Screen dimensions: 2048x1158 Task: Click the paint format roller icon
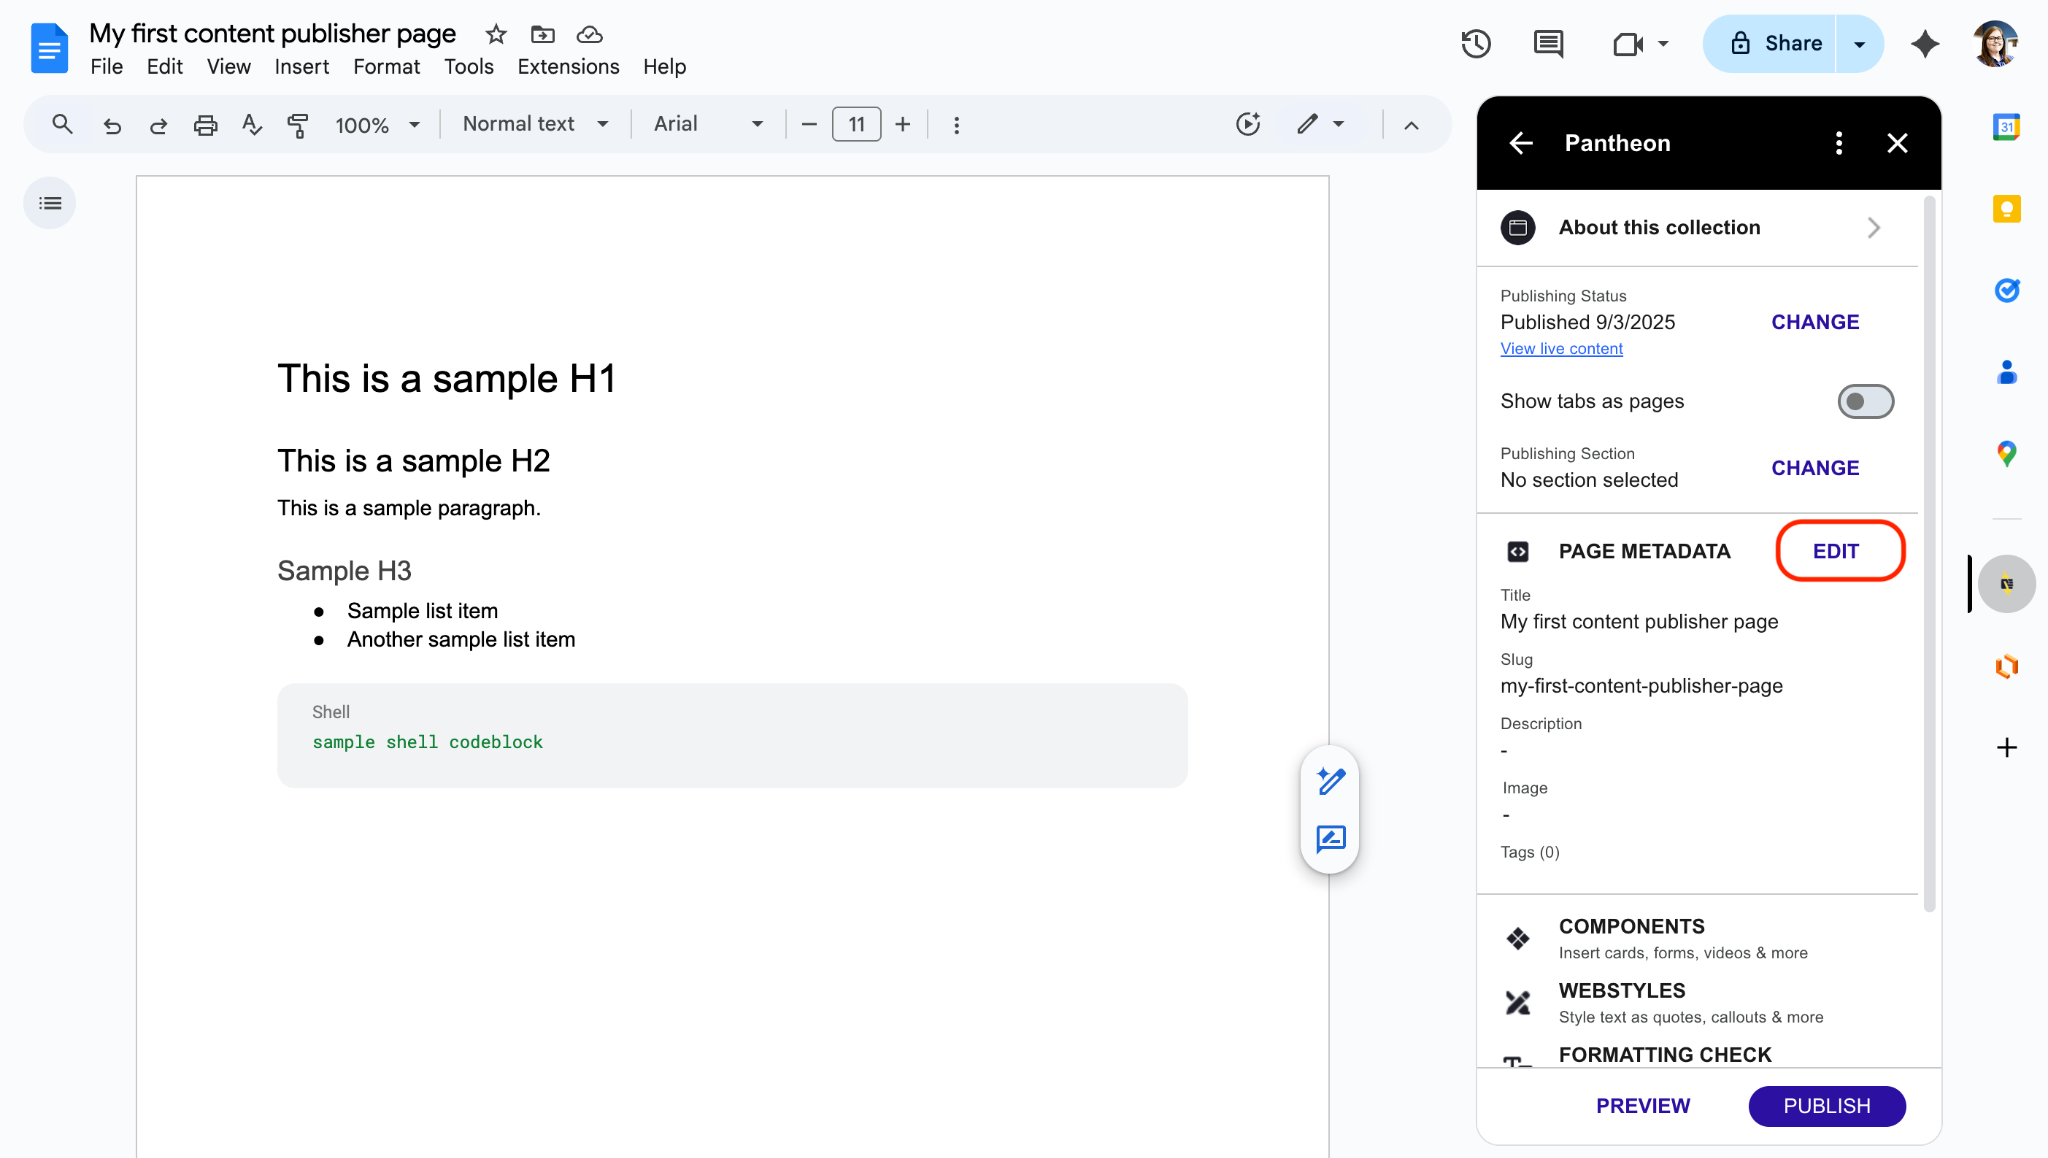tap(297, 125)
